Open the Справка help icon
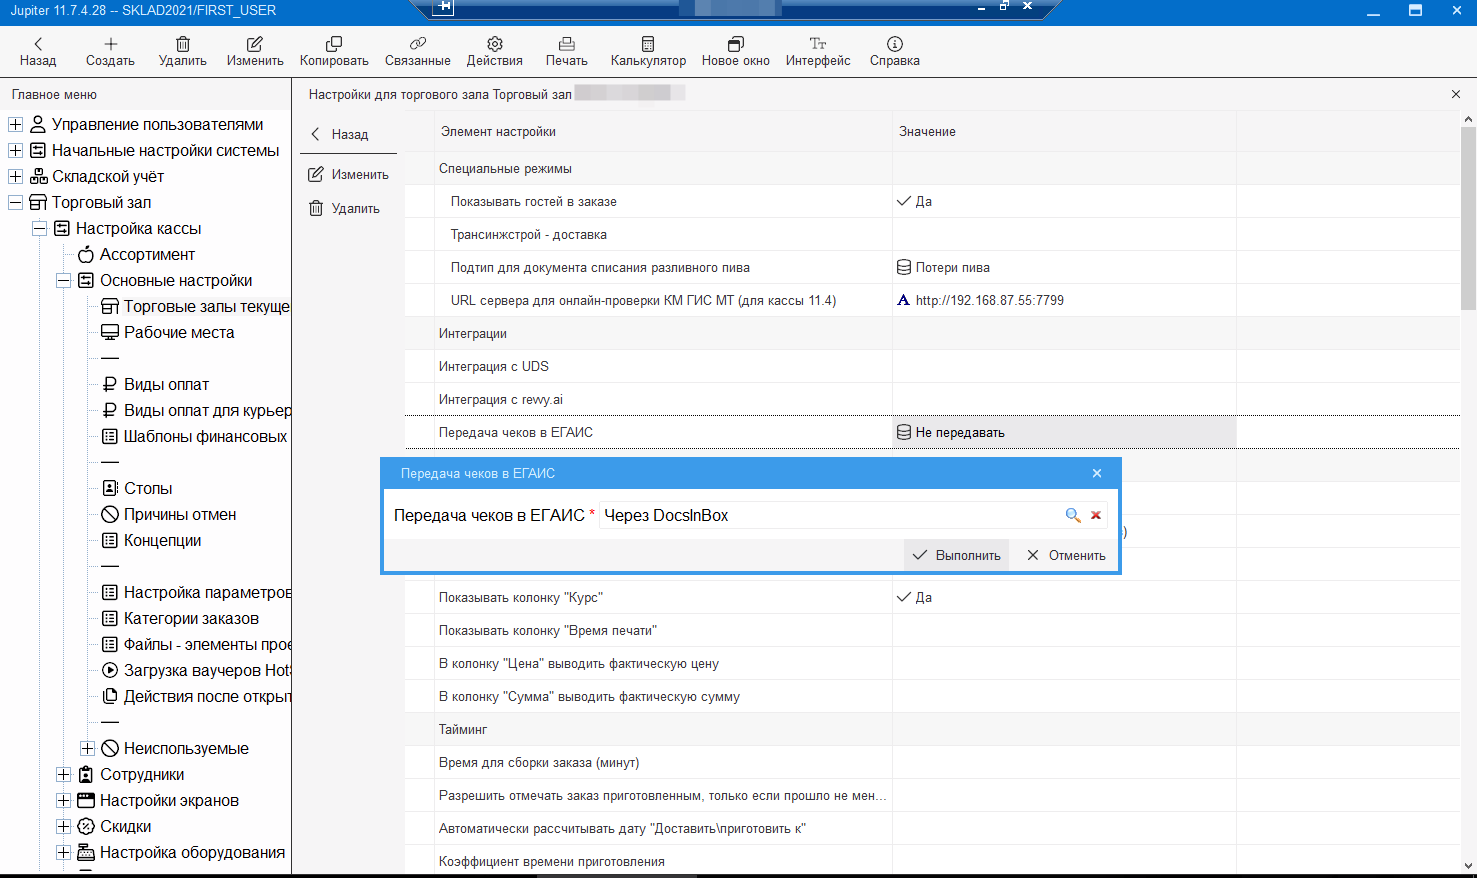Viewport: 1477px width, 878px height. 894,44
